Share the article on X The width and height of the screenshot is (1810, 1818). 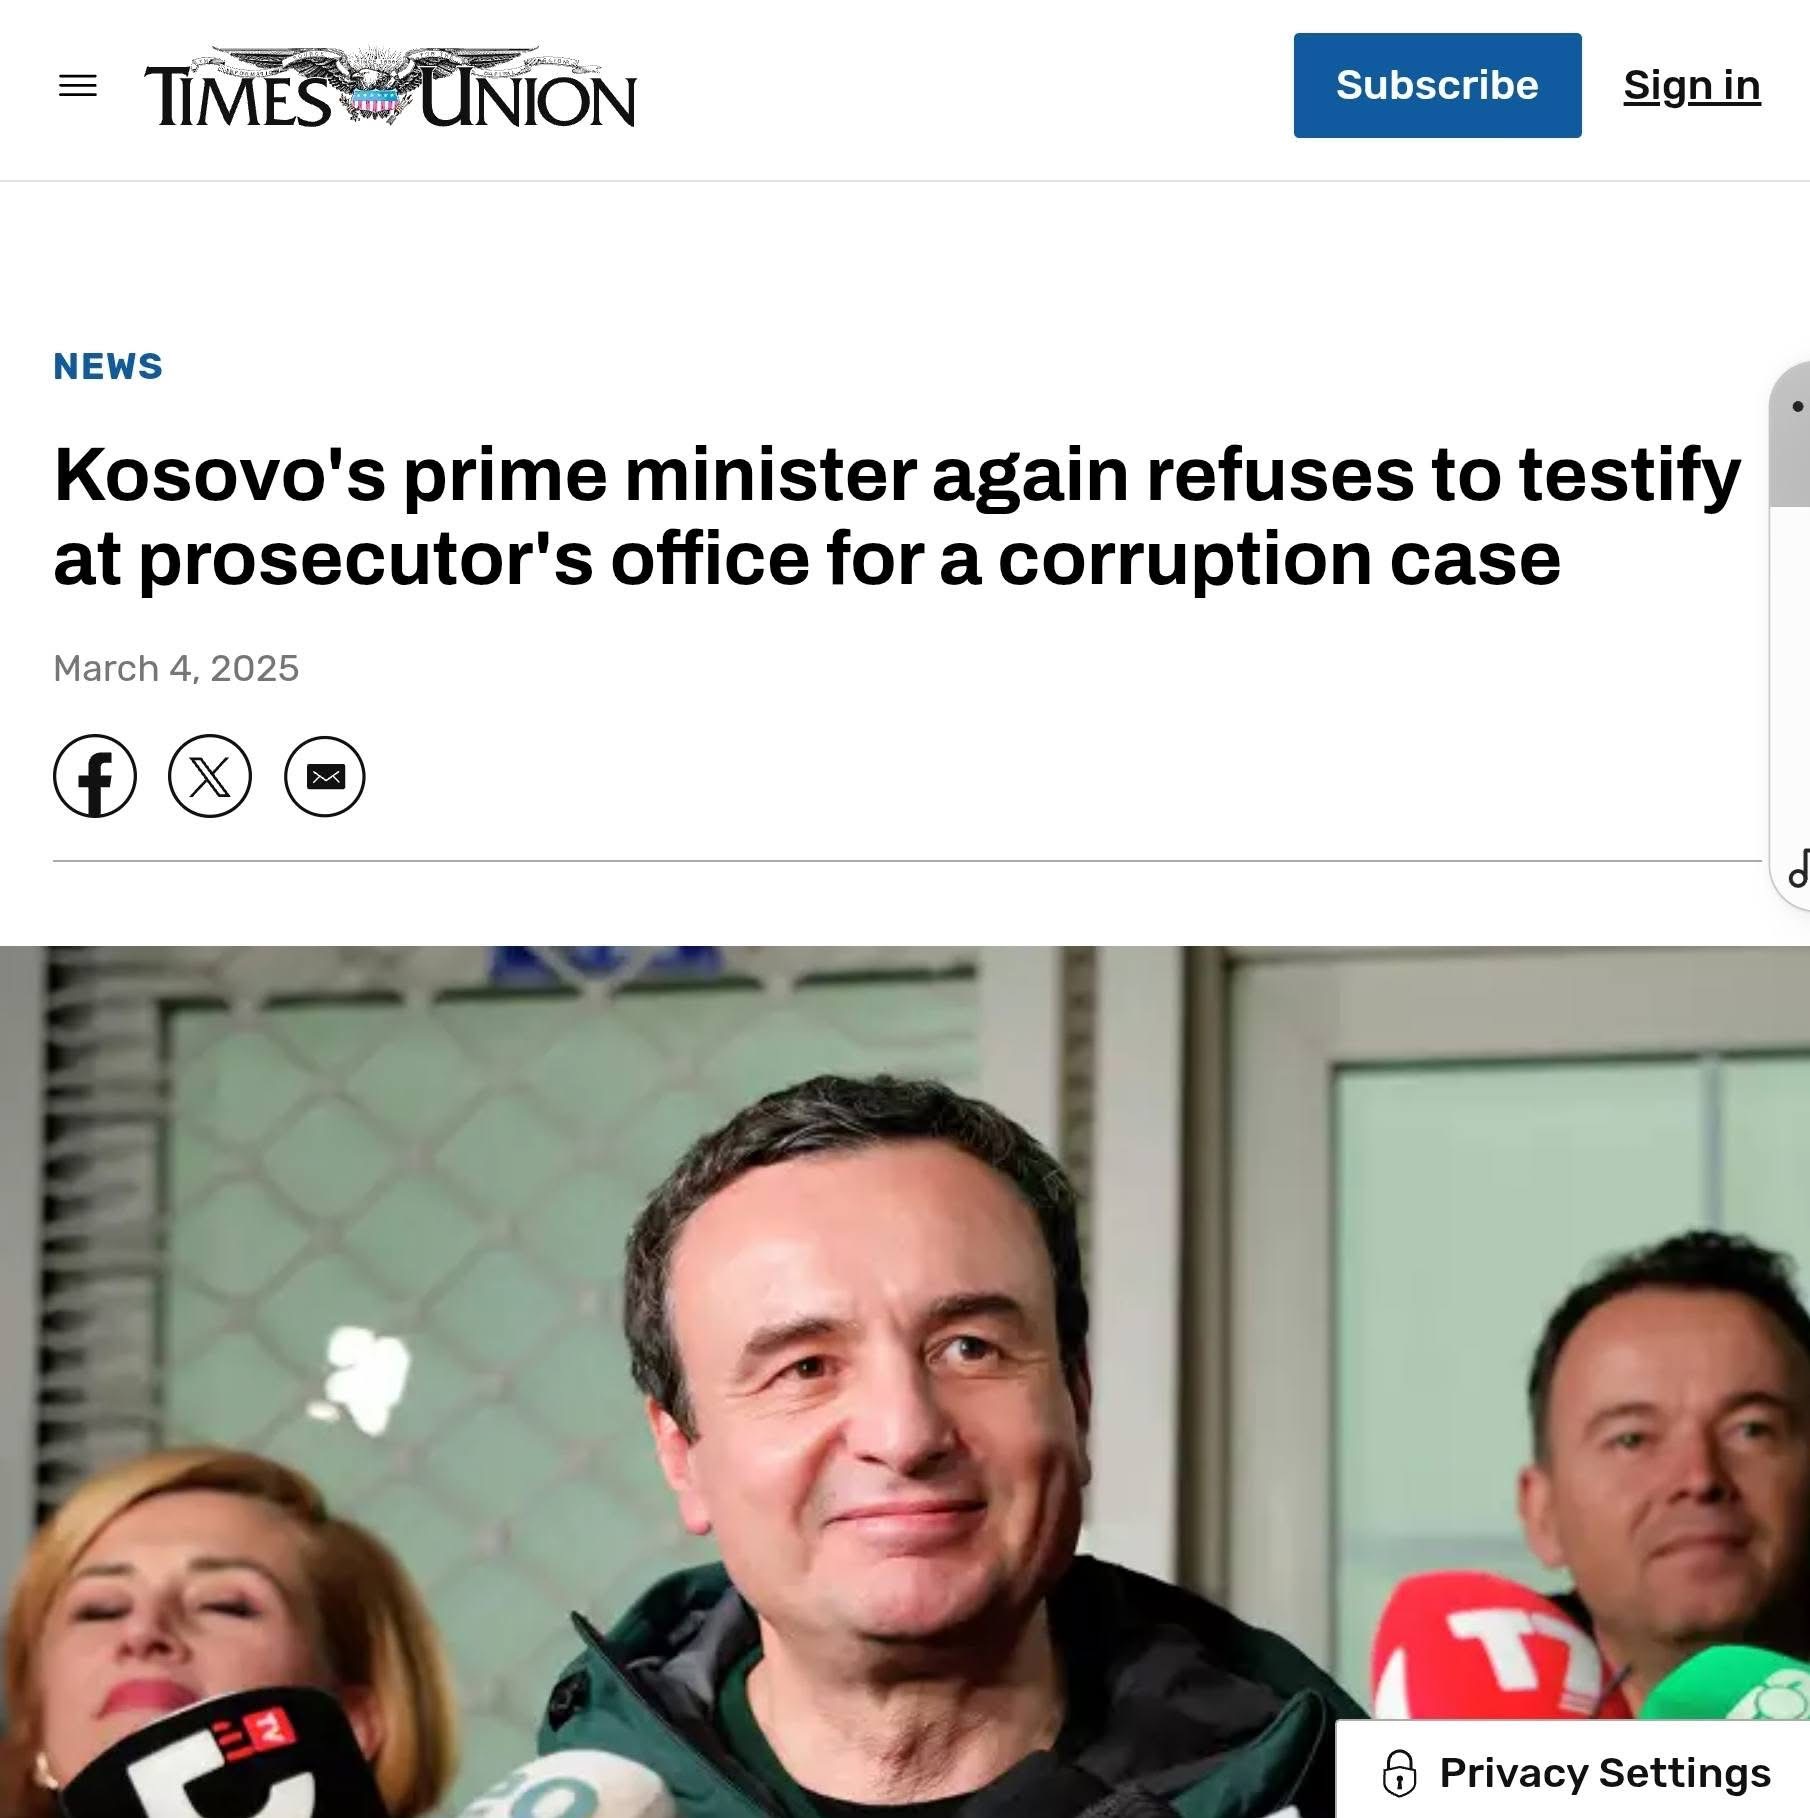pyautogui.click(x=210, y=776)
